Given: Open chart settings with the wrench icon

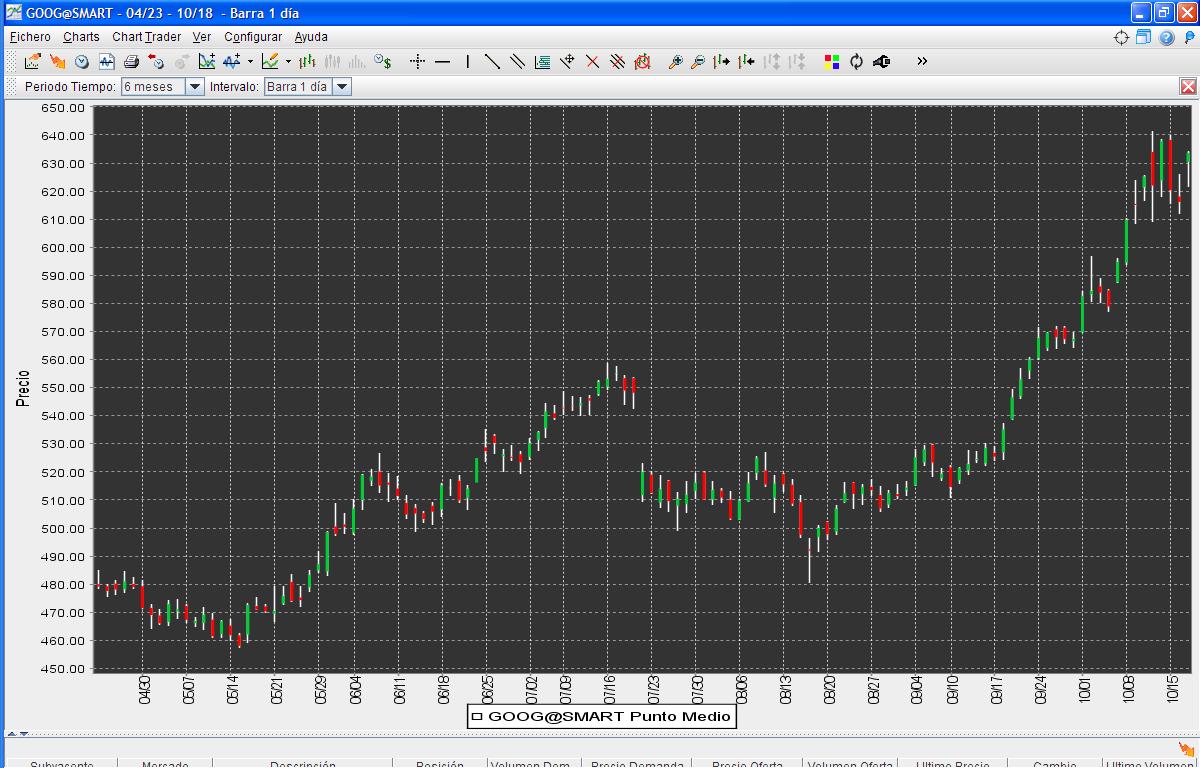Looking at the screenshot, I should (x=881, y=61).
